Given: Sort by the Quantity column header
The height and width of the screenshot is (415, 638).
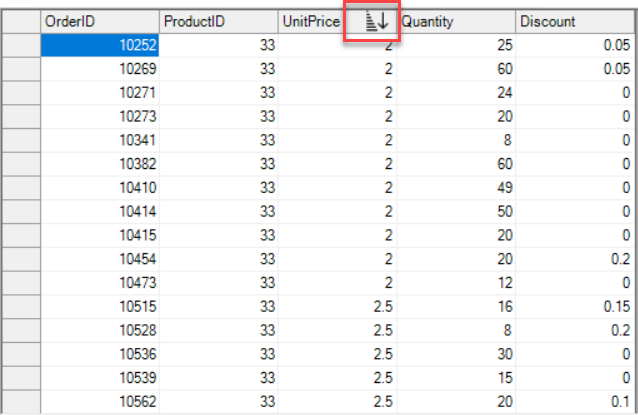Looking at the screenshot, I should click(x=456, y=21).
